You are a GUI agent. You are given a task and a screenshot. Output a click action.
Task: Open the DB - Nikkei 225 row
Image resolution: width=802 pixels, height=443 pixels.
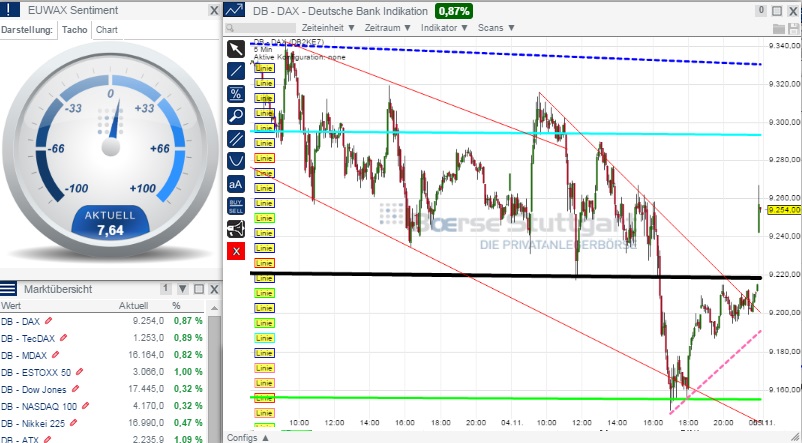[102, 423]
